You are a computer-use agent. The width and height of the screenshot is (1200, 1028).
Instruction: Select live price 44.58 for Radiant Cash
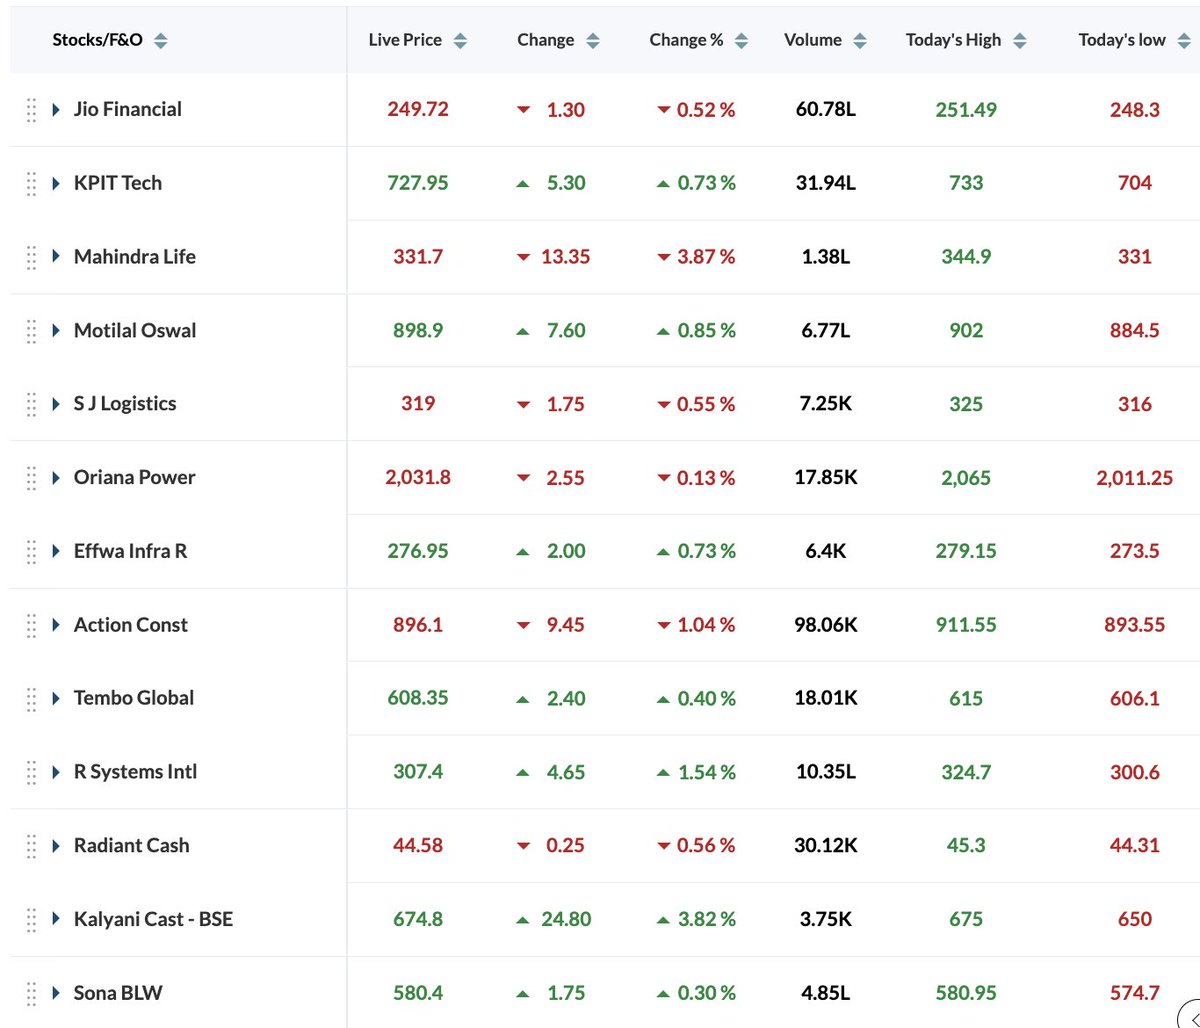[418, 846]
